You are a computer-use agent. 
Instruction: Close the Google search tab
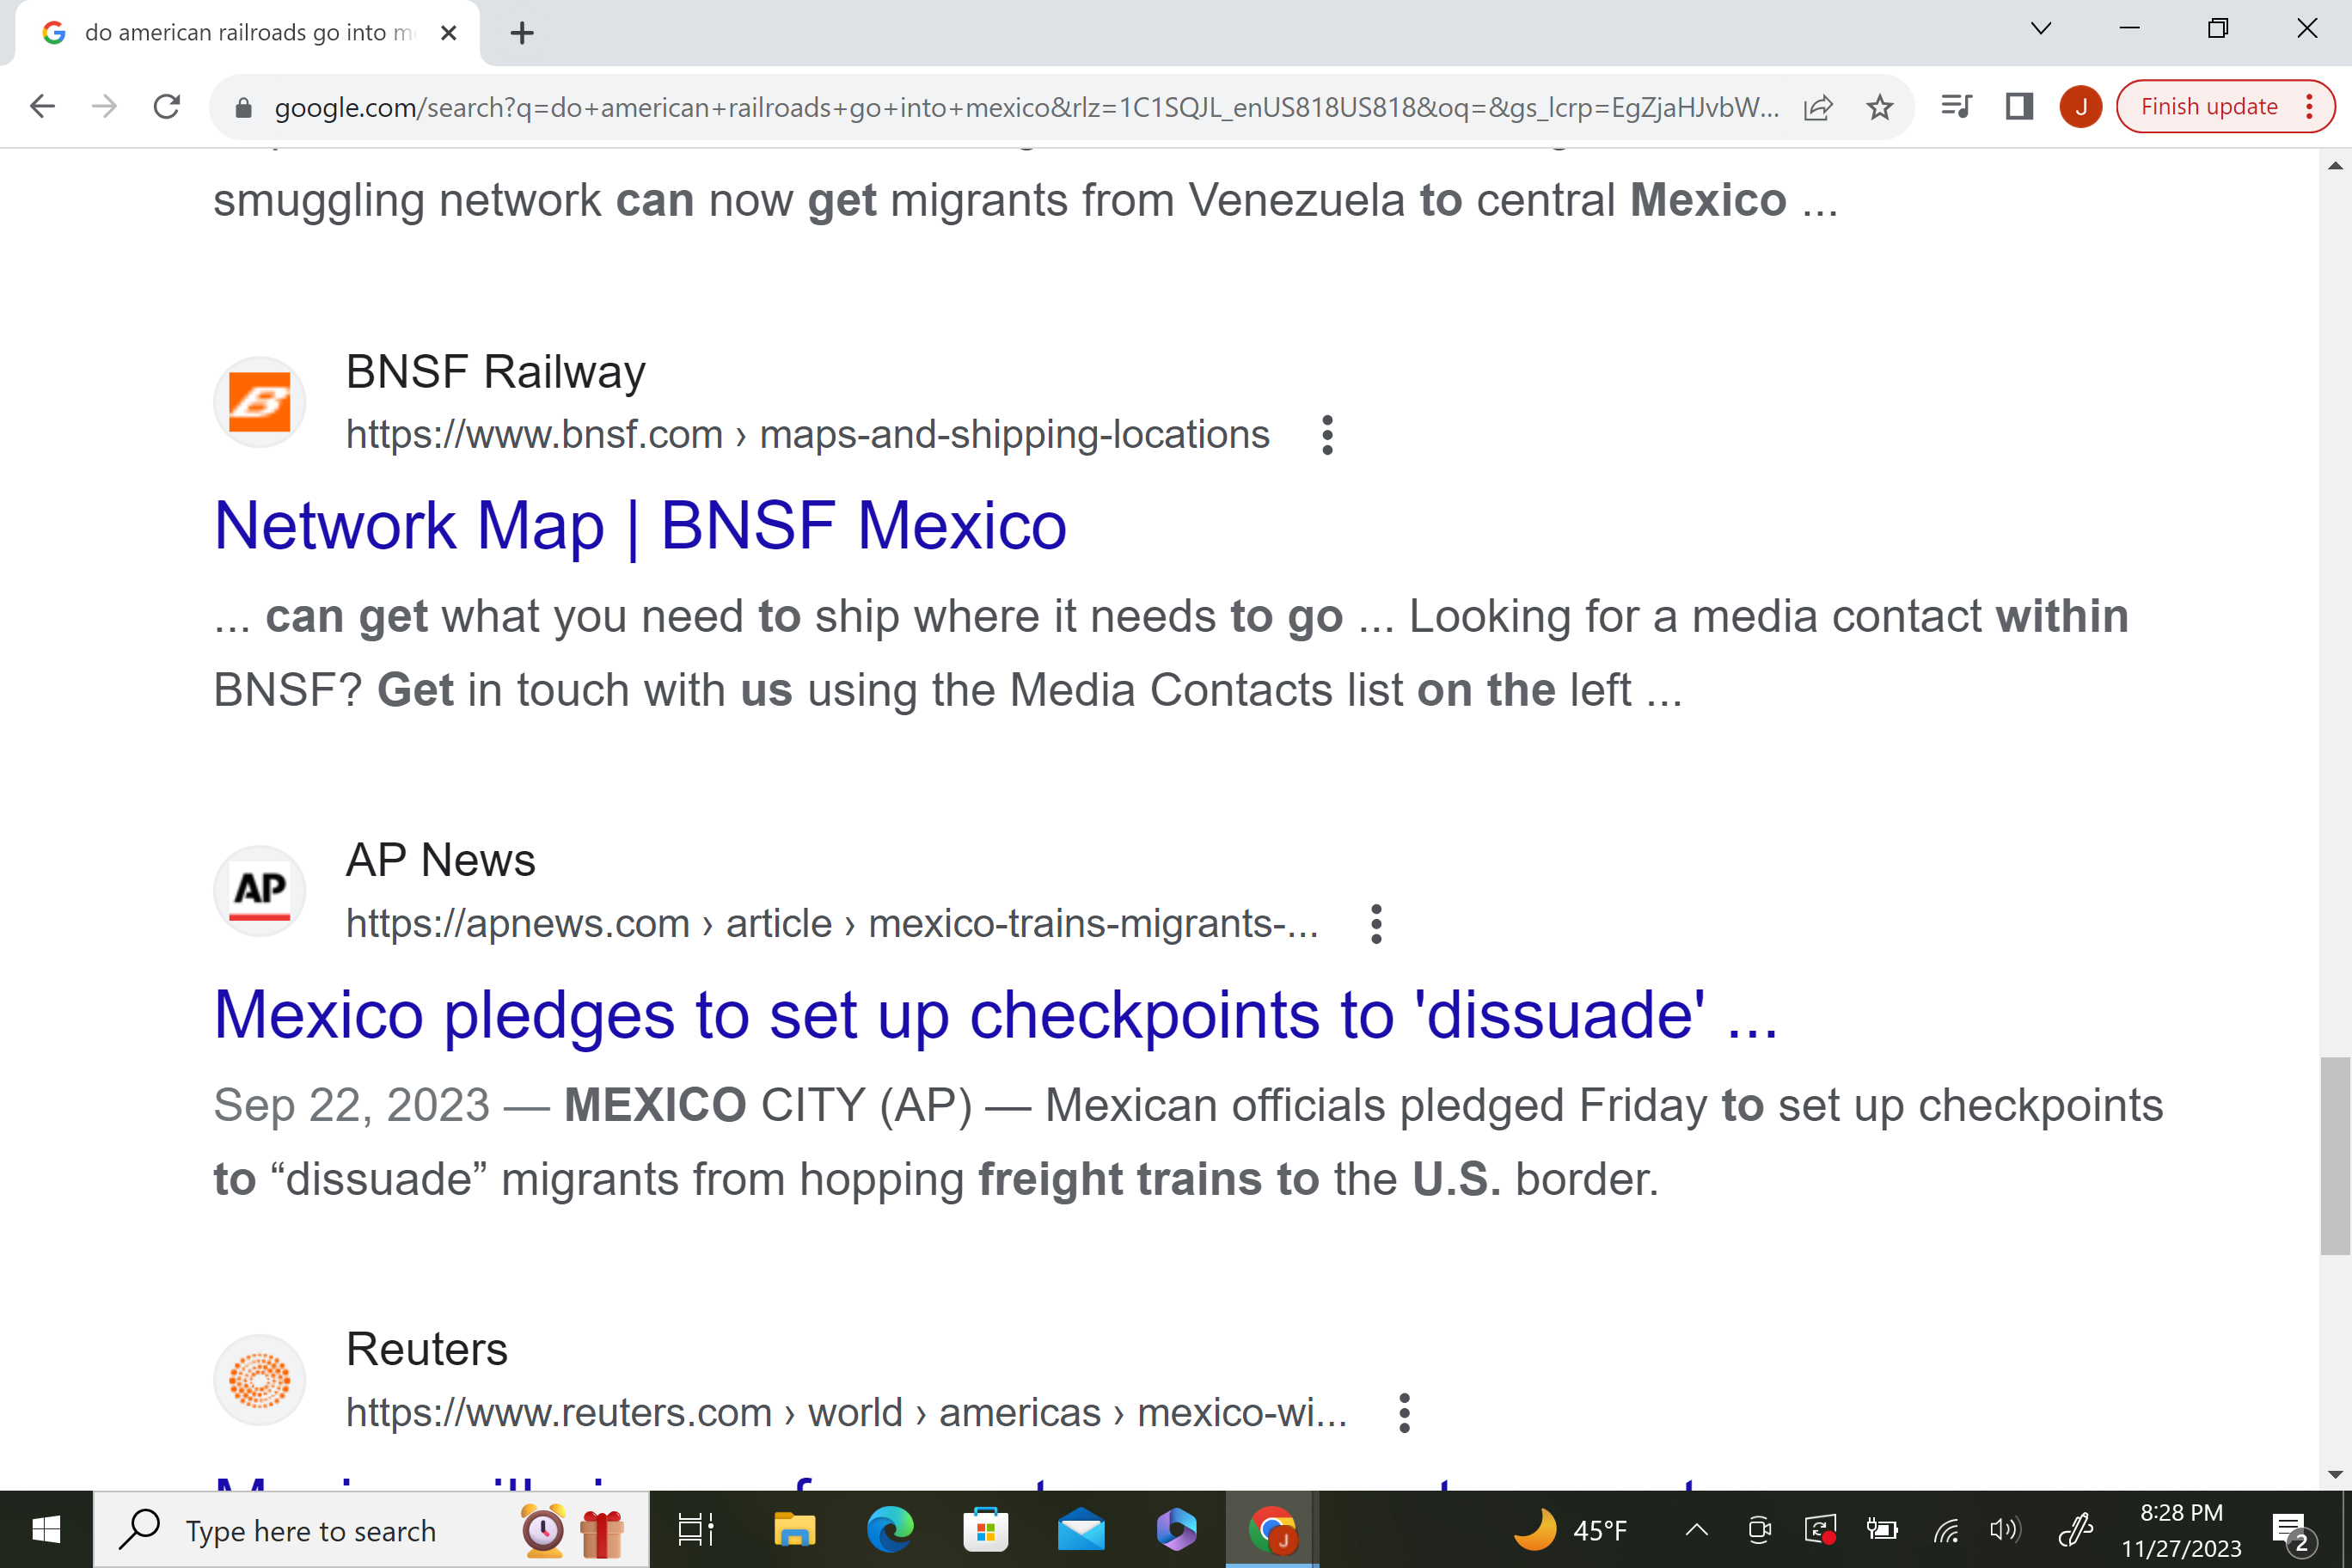point(449,33)
